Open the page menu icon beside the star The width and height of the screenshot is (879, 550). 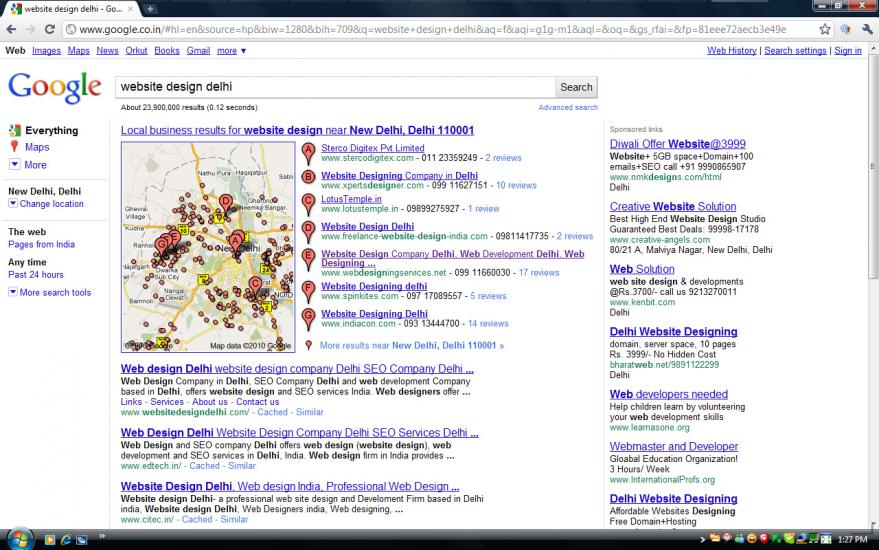(x=846, y=29)
